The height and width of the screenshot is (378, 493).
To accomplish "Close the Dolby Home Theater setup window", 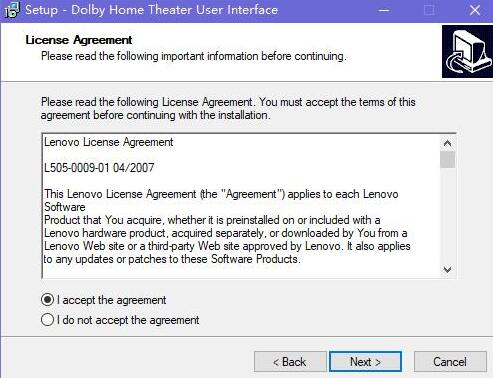I will [x=475, y=10].
